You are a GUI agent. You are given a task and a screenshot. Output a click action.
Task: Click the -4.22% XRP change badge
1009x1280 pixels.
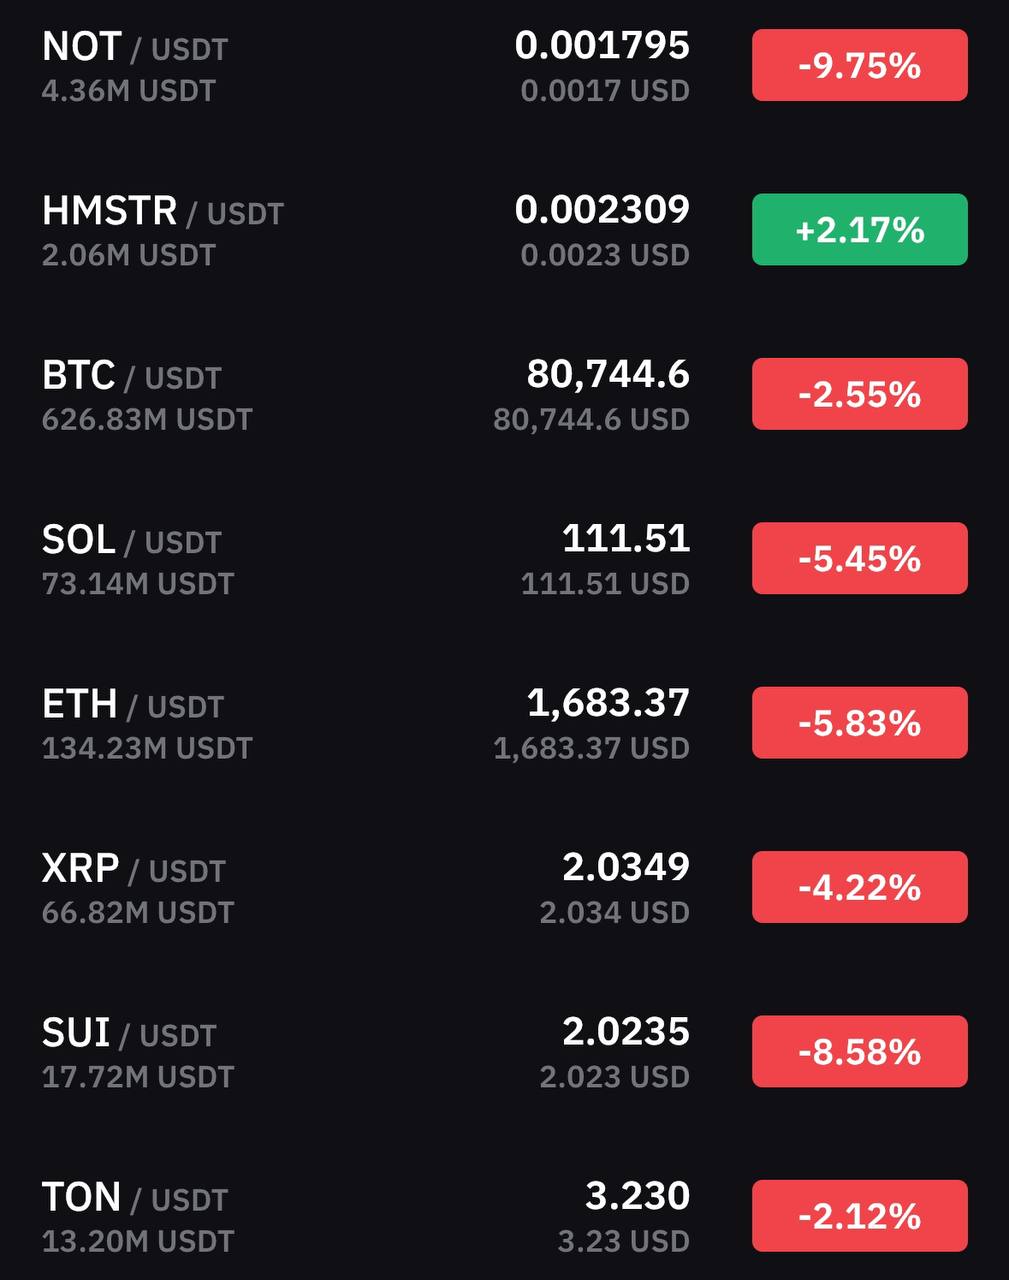coord(859,887)
